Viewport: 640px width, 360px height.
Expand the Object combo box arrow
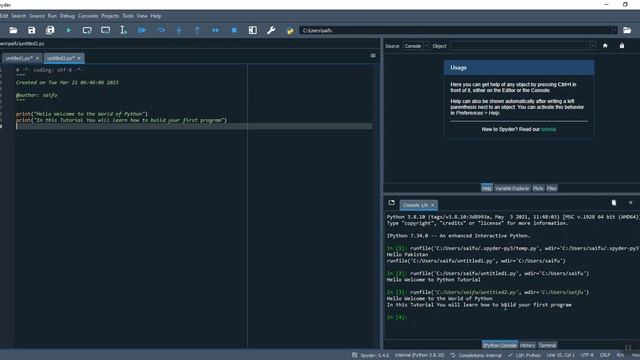pyautogui.click(x=593, y=46)
